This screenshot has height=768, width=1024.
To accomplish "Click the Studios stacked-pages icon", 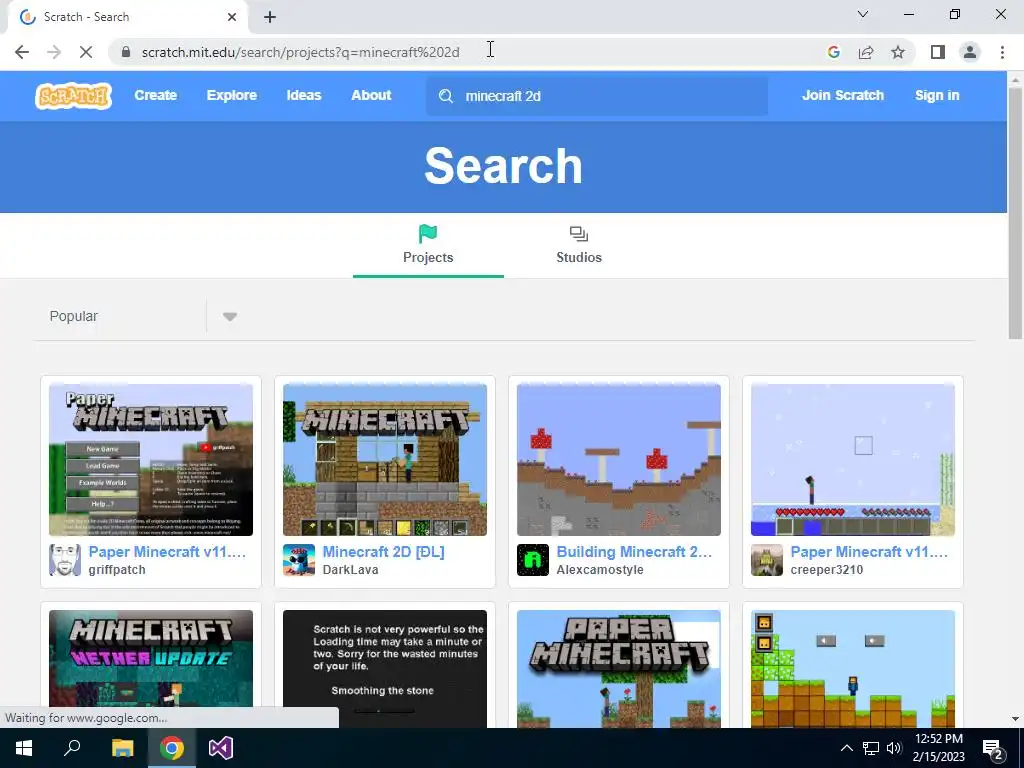I will 579,234.
